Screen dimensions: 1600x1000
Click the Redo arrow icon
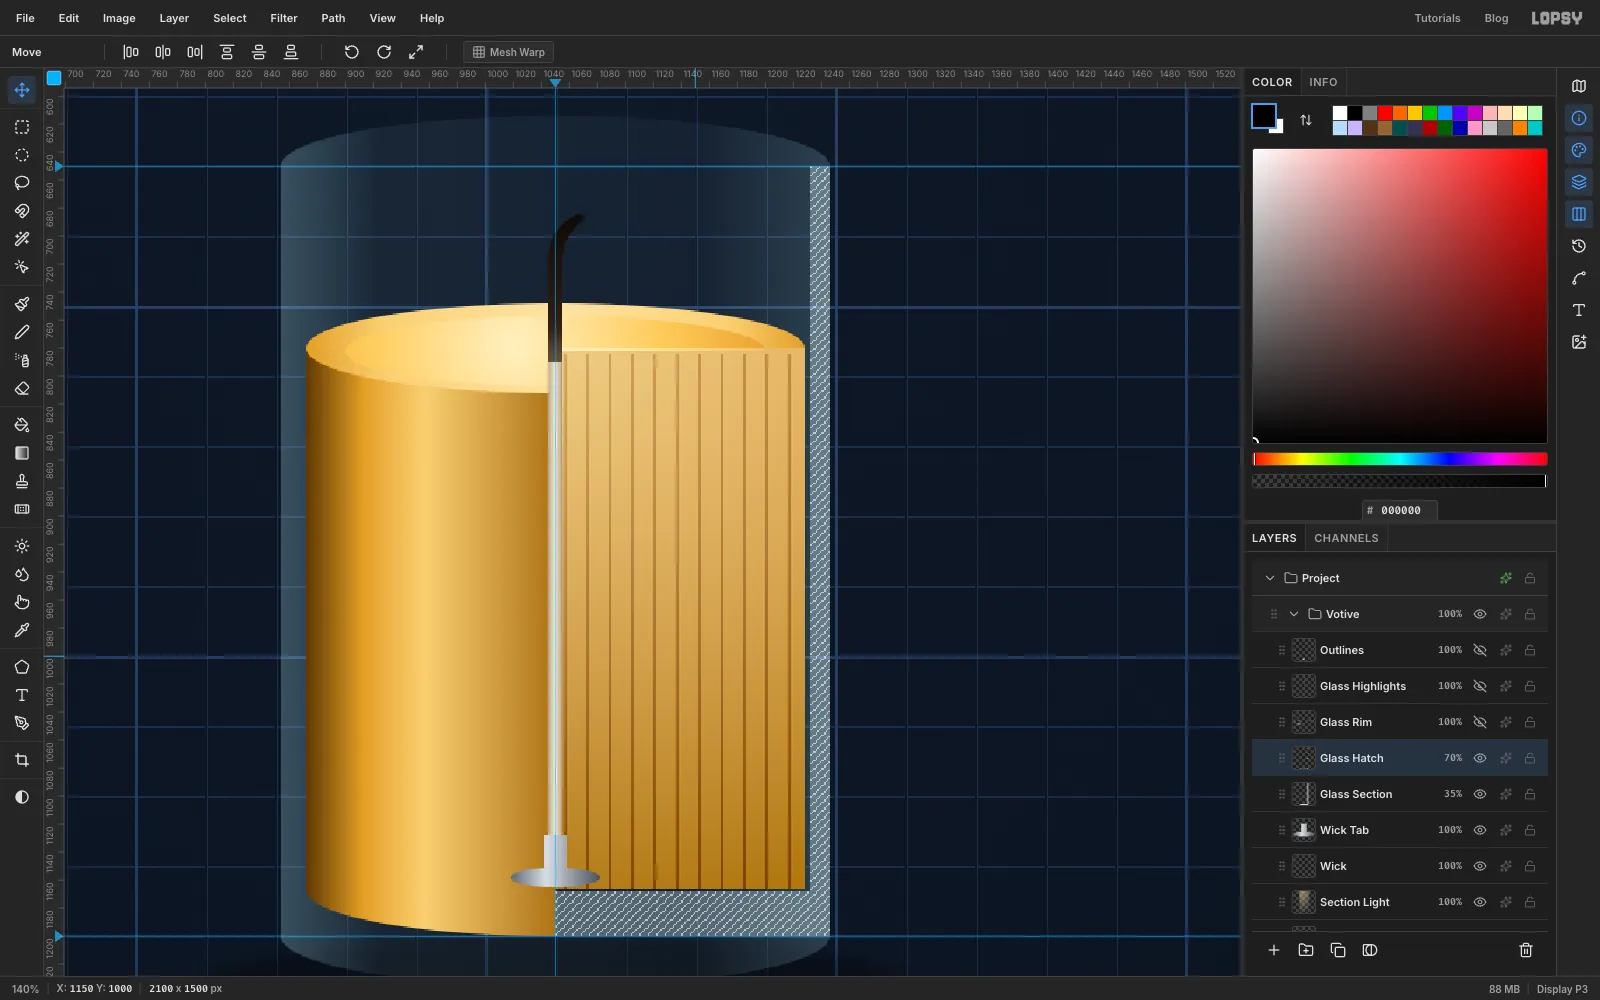[384, 52]
